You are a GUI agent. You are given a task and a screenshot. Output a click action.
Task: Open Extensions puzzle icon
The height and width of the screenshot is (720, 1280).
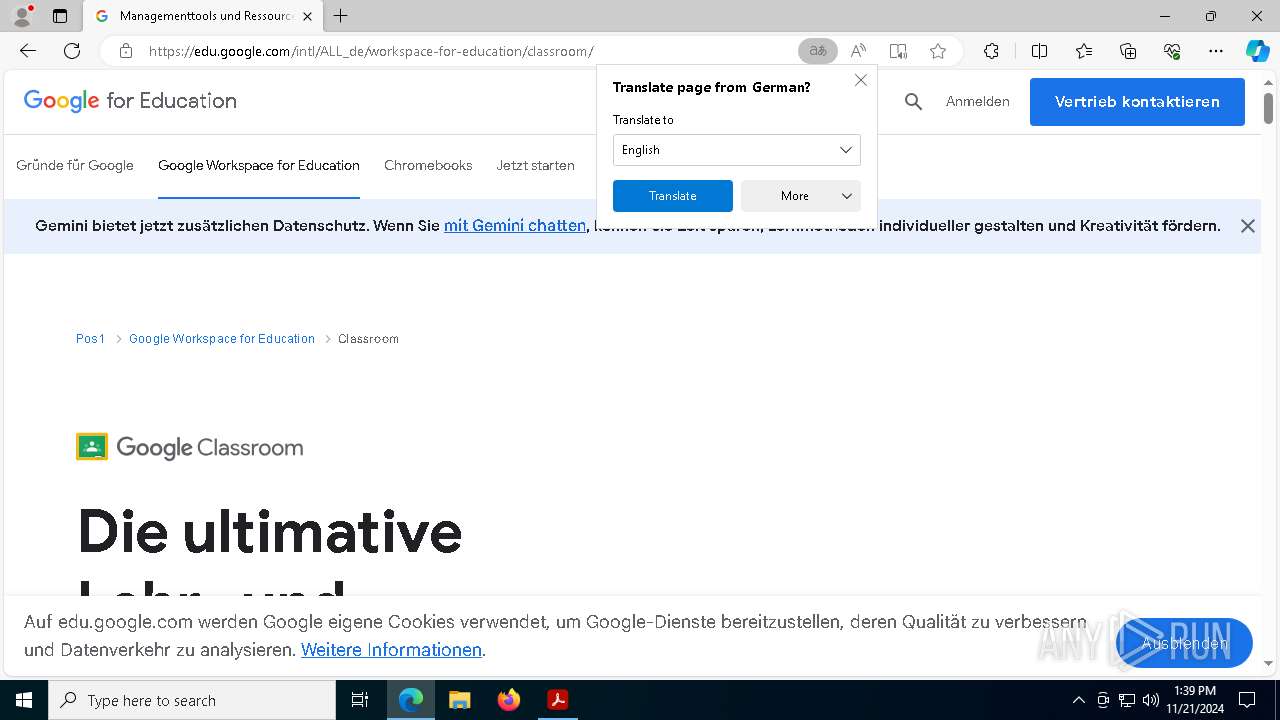tap(991, 51)
